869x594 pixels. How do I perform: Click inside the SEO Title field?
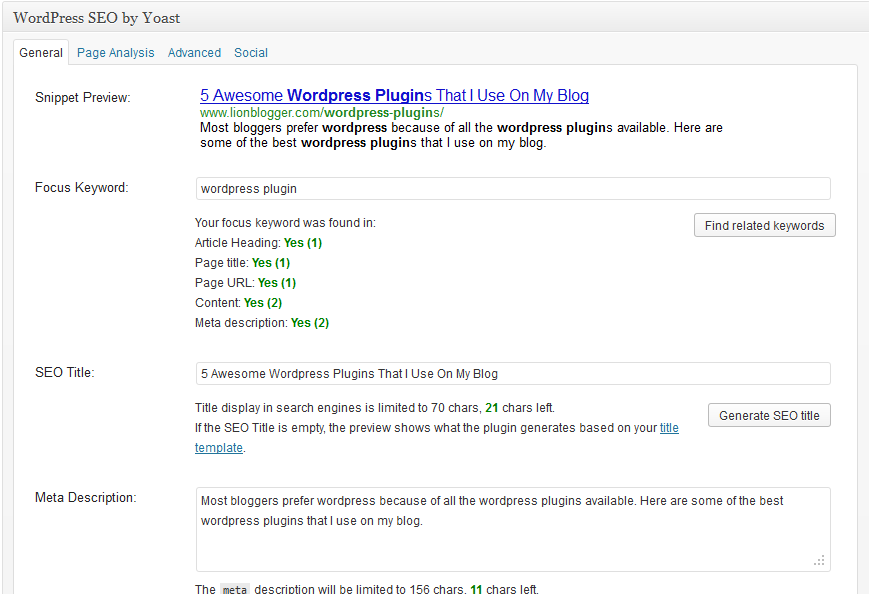click(x=512, y=373)
